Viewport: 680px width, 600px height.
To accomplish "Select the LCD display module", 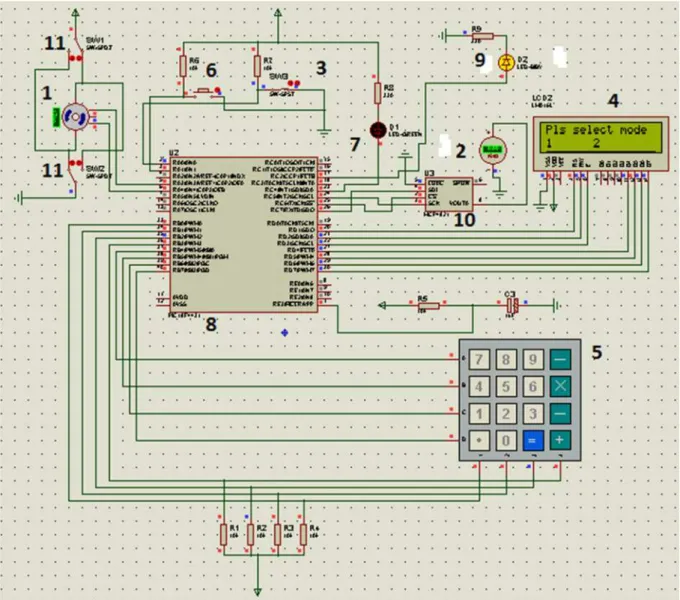I will coord(601,143).
